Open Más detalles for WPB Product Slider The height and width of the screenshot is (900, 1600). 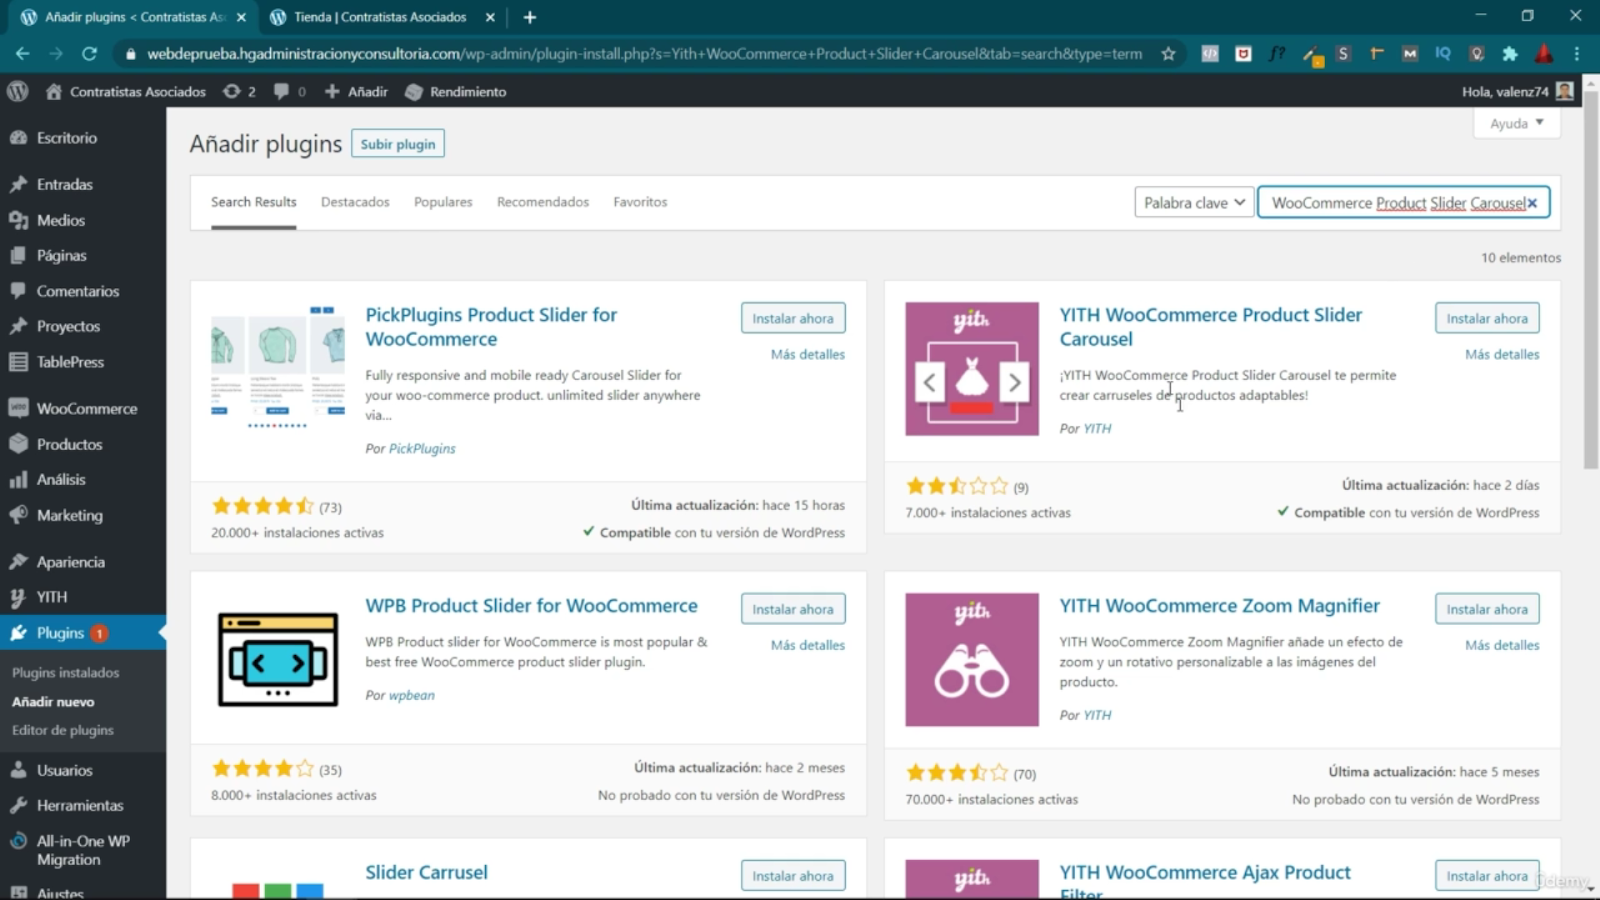click(808, 645)
